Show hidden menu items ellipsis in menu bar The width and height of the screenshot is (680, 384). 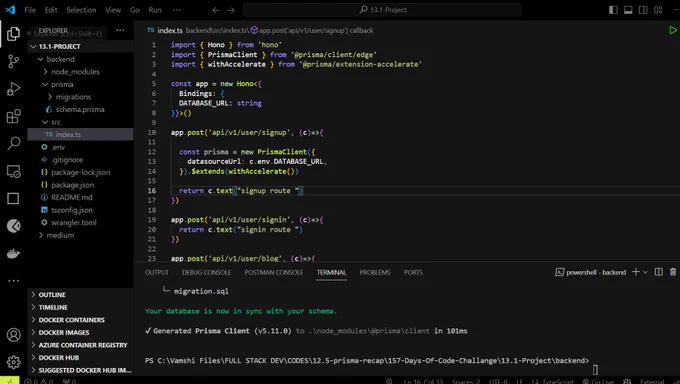177,10
